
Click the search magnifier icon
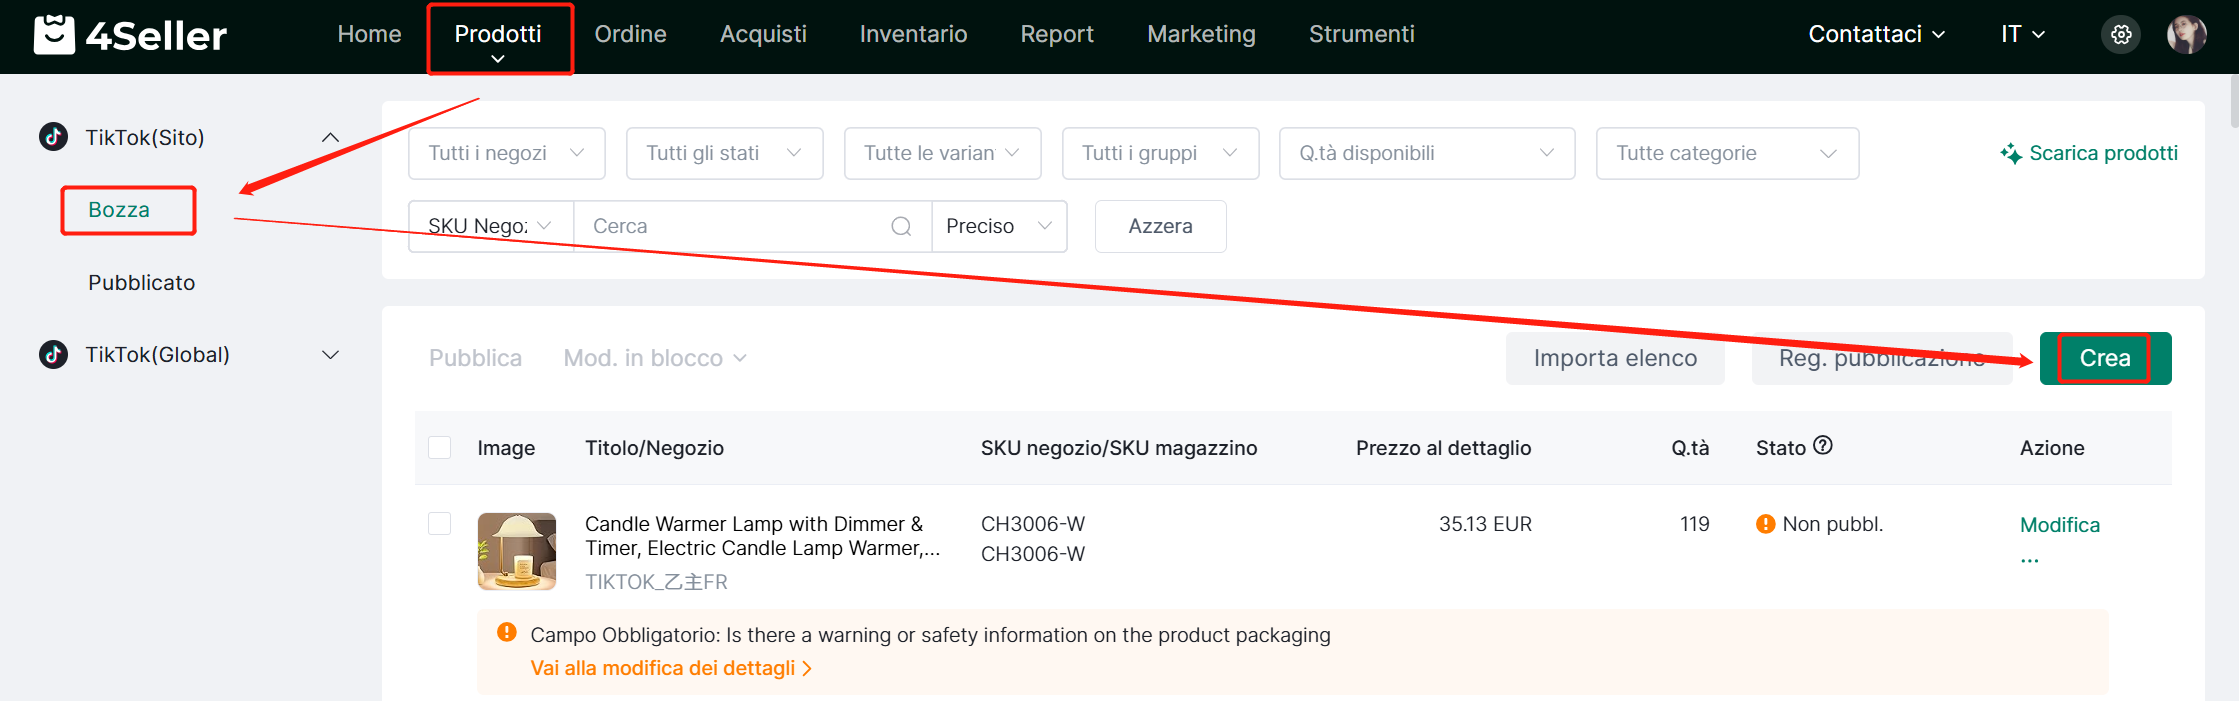click(x=901, y=226)
